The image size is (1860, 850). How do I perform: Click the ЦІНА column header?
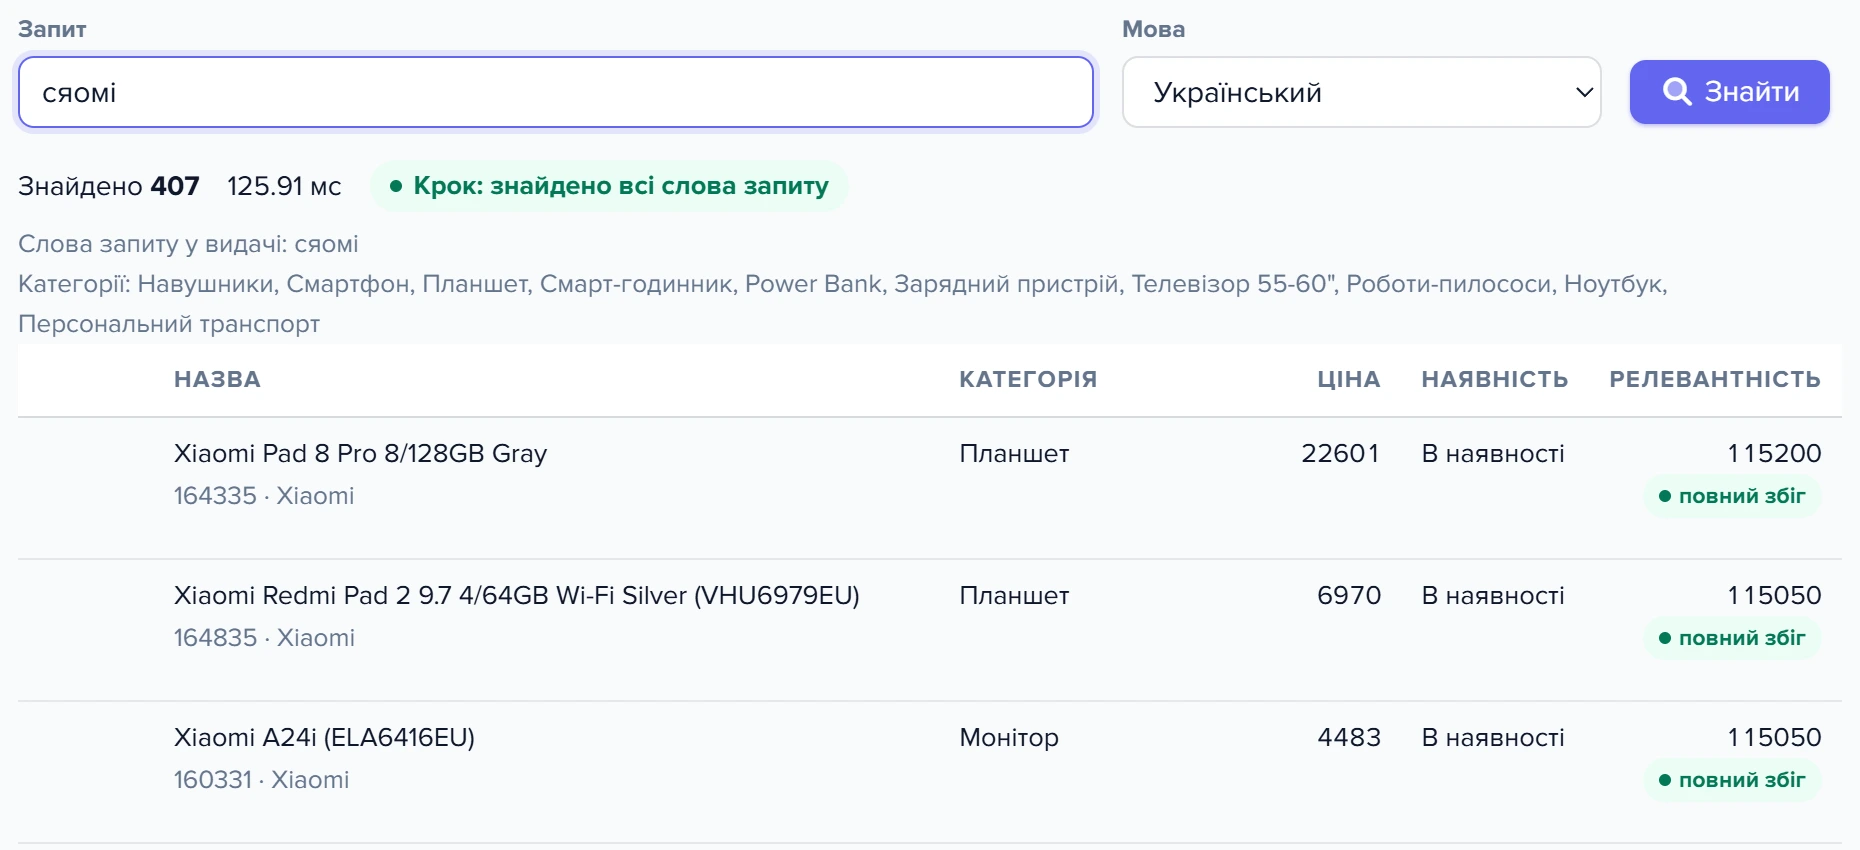click(x=1348, y=379)
